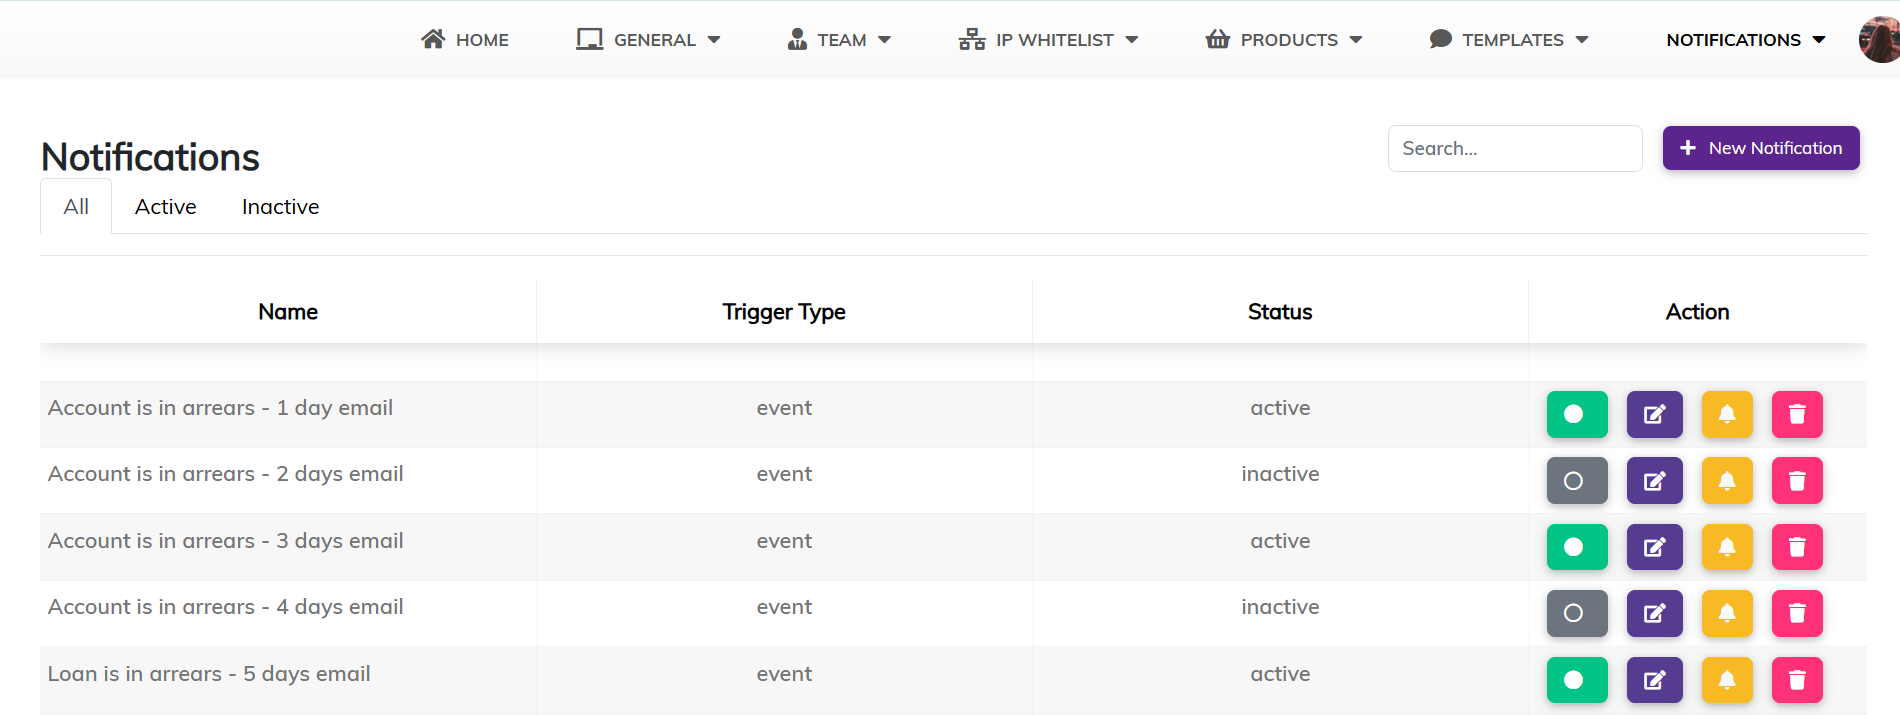Click bell icon for '1 day email' row
Image resolution: width=1900 pixels, height=715 pixels.
1726,414
